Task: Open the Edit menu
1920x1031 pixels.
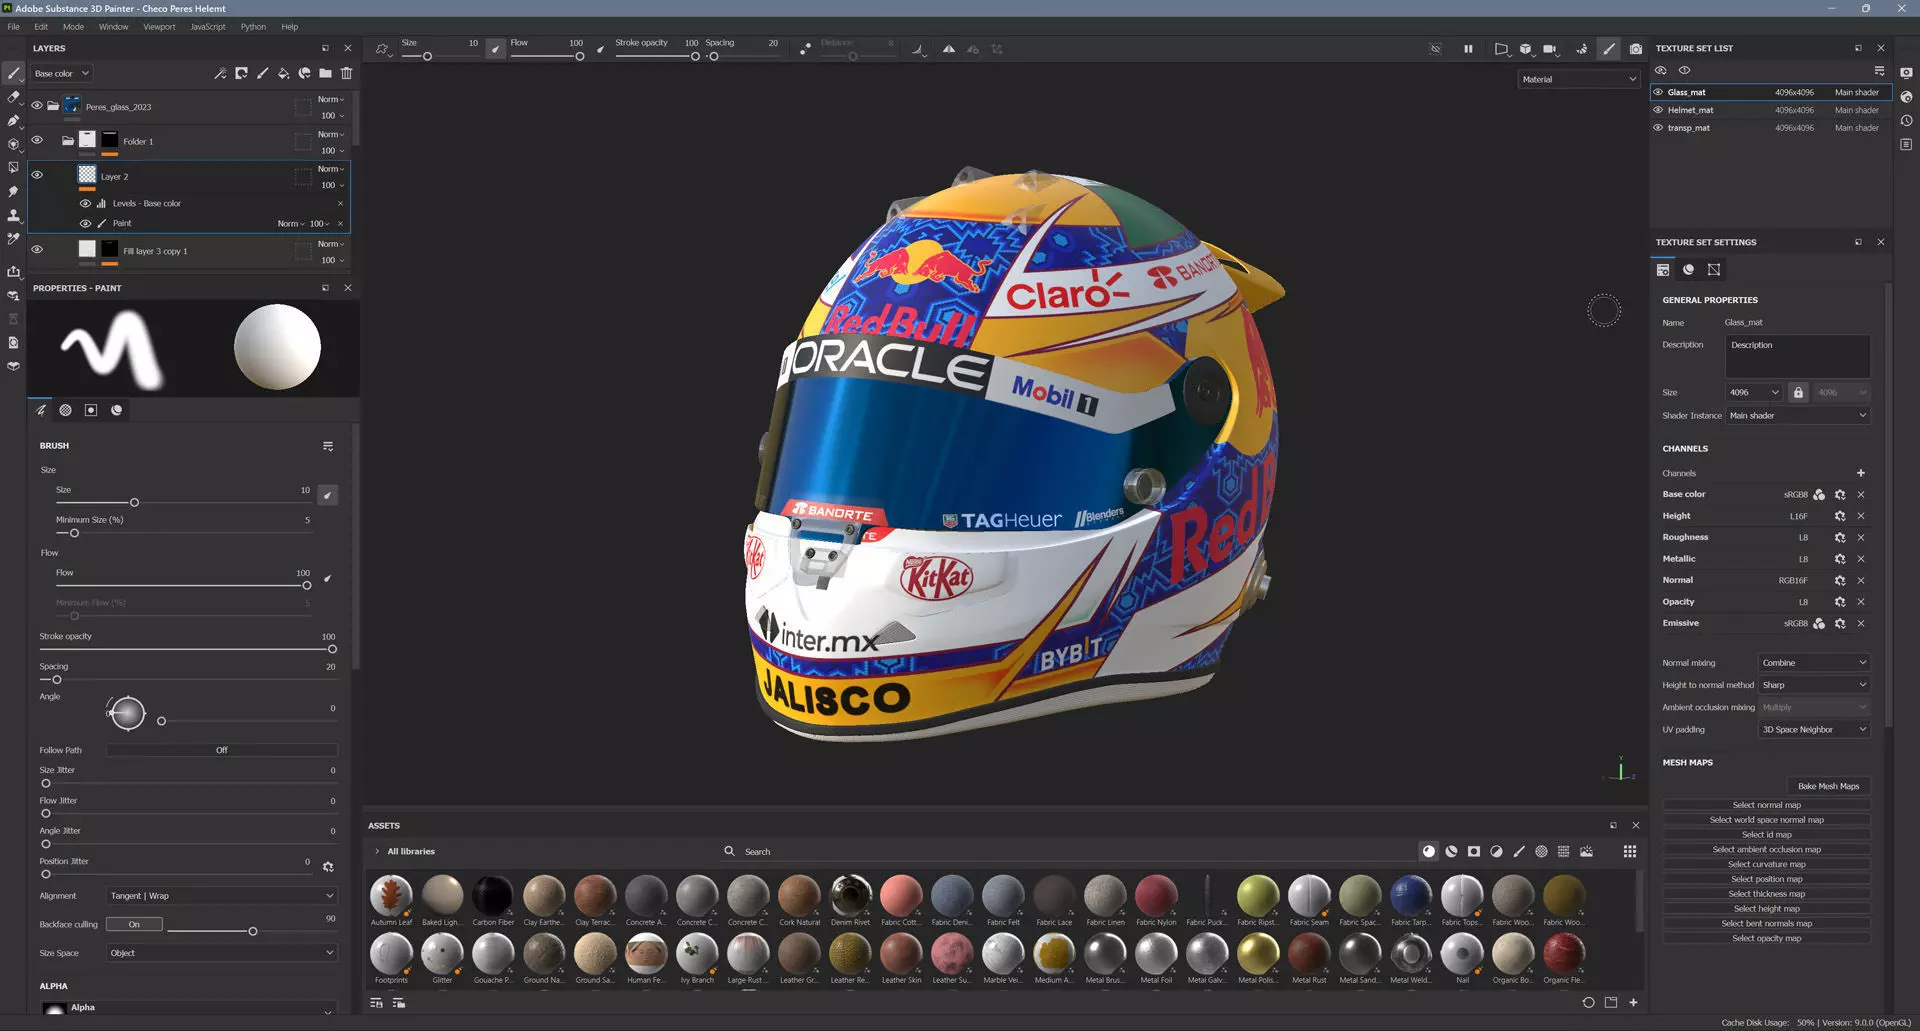Action: coord(41,27)
